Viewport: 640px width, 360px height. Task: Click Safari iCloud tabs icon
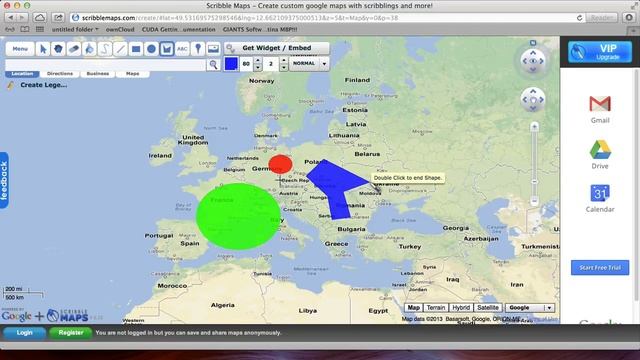(39, 18)
